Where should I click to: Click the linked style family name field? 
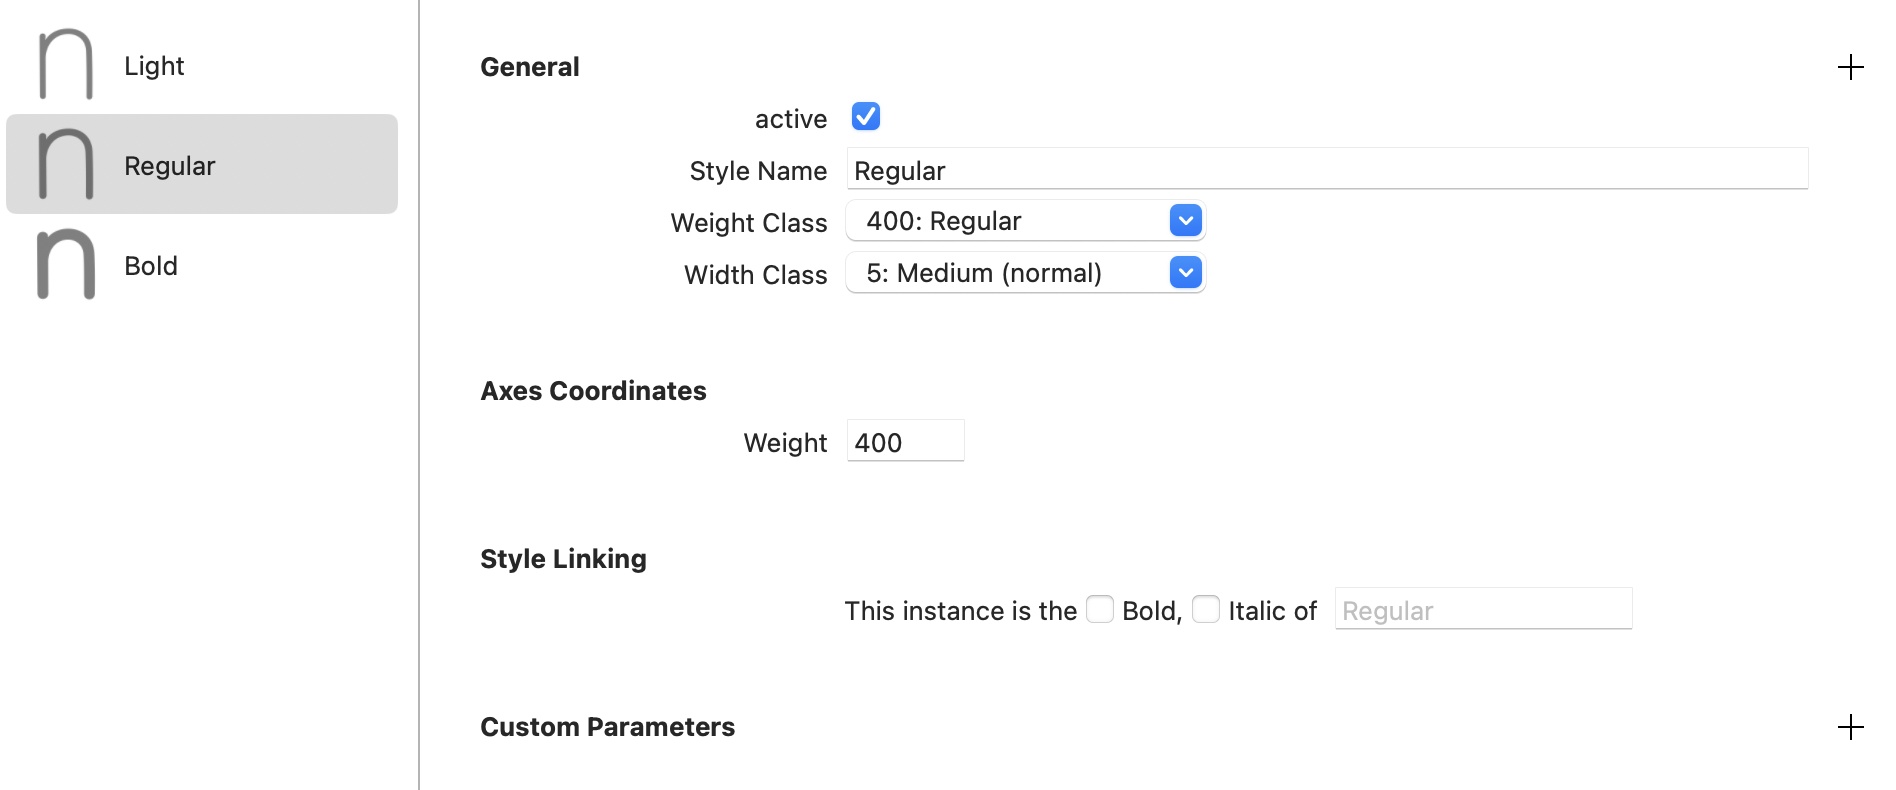tap(1483, 610)
